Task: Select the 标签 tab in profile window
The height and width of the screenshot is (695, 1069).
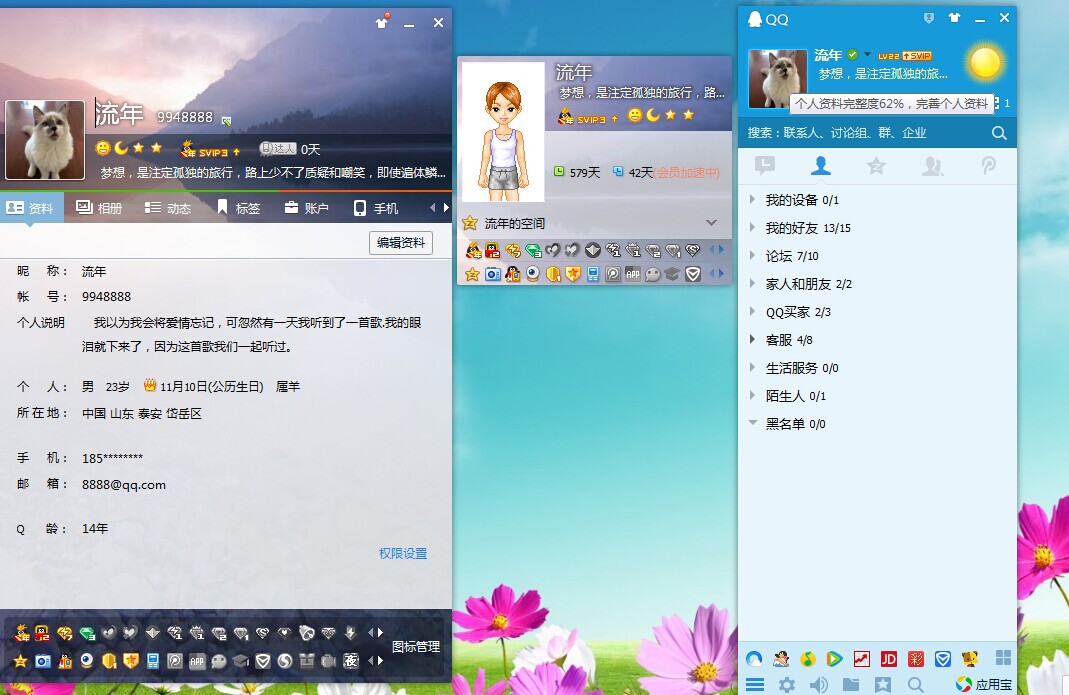Action: click(x=238, y=208)
